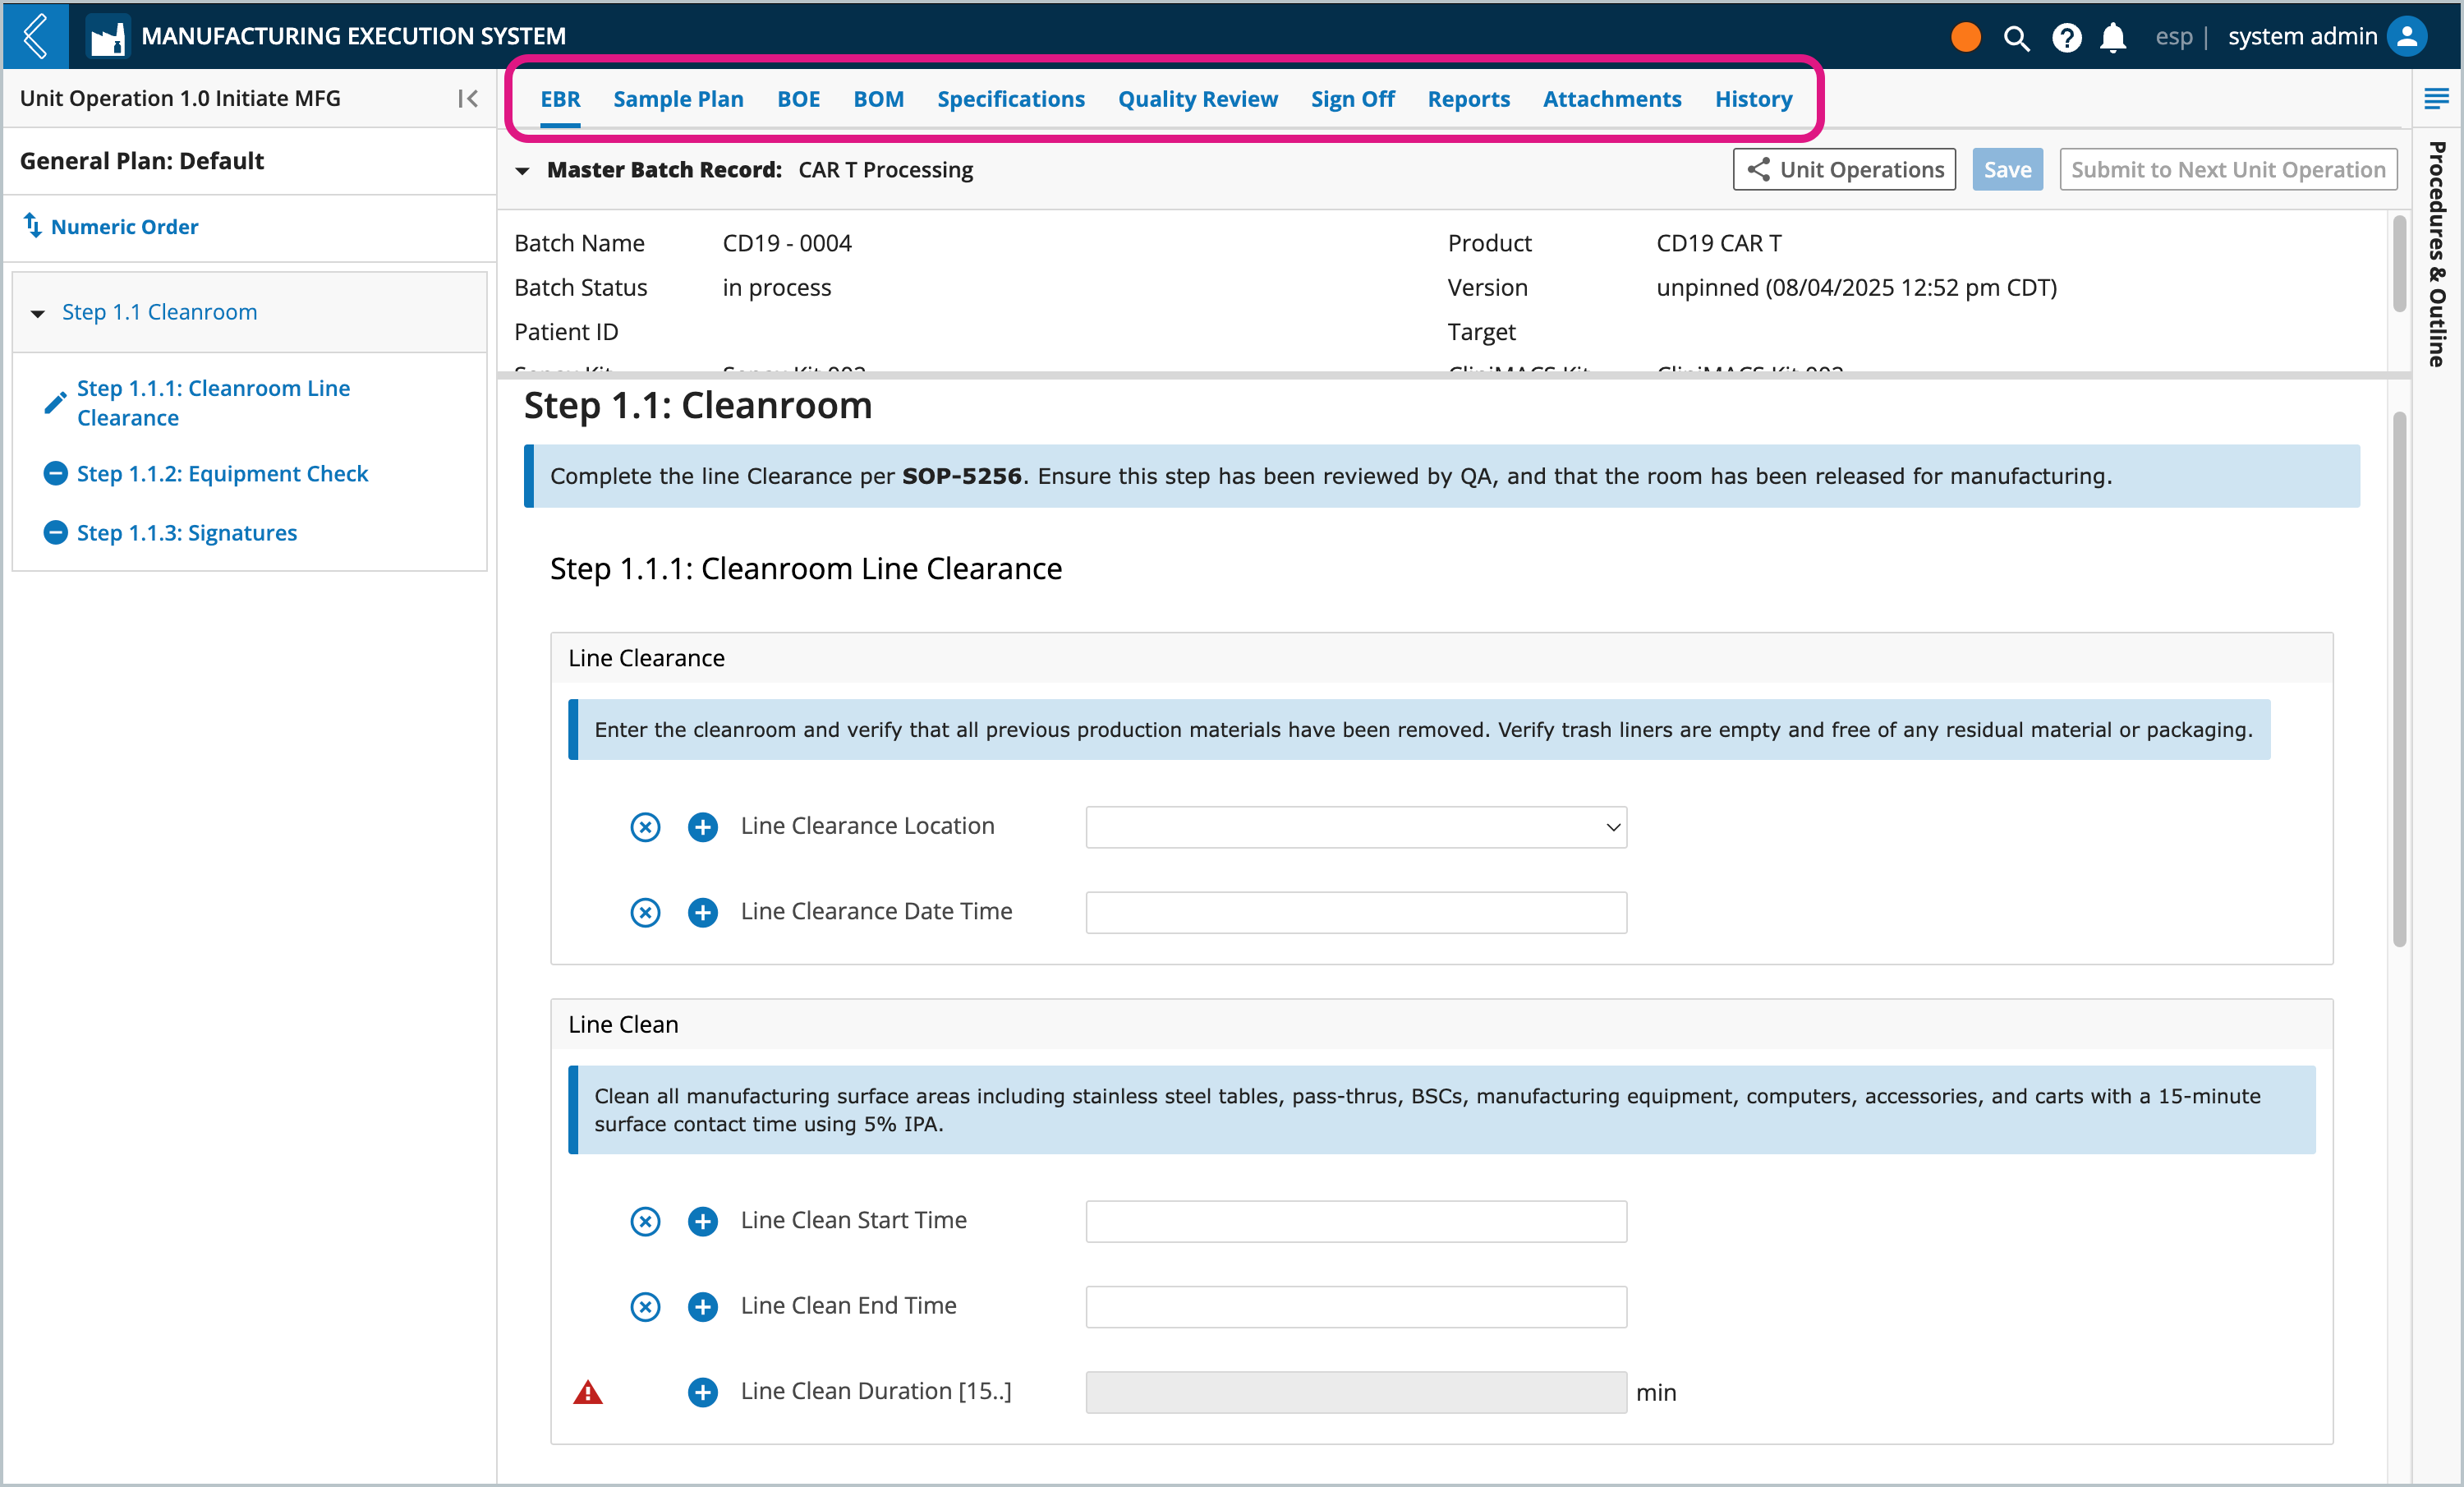This screenshot has height=1487, width=2464.
Task: Click plus icon for Line Clearance Location
Action: coord(703,827)
